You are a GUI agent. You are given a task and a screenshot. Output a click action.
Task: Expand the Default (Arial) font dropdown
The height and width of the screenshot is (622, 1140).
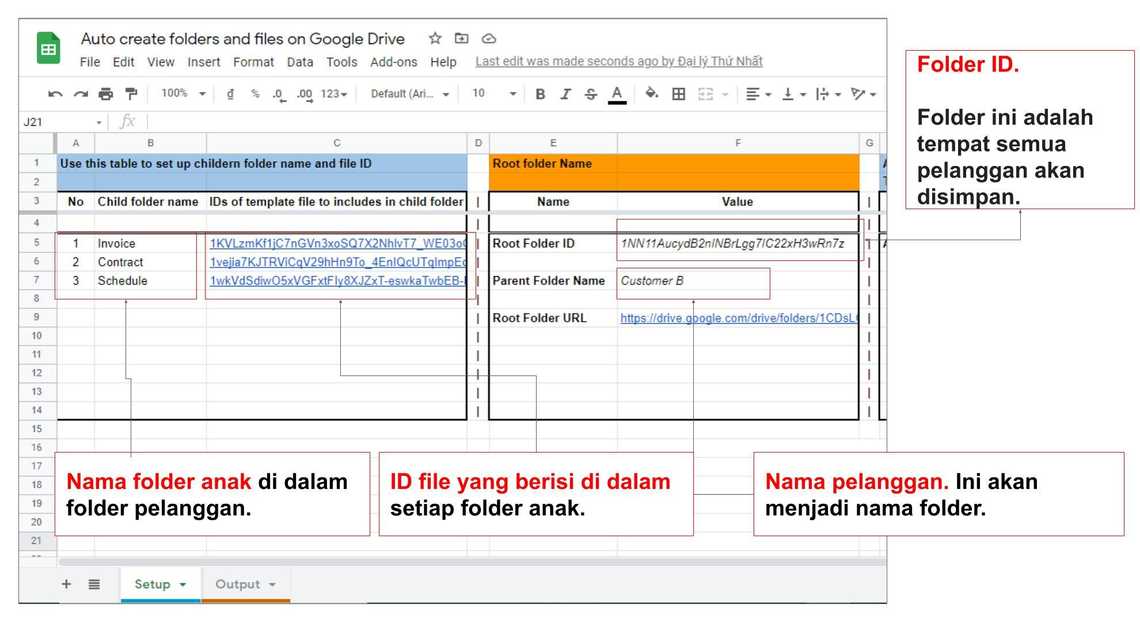[x=410, y=94]
